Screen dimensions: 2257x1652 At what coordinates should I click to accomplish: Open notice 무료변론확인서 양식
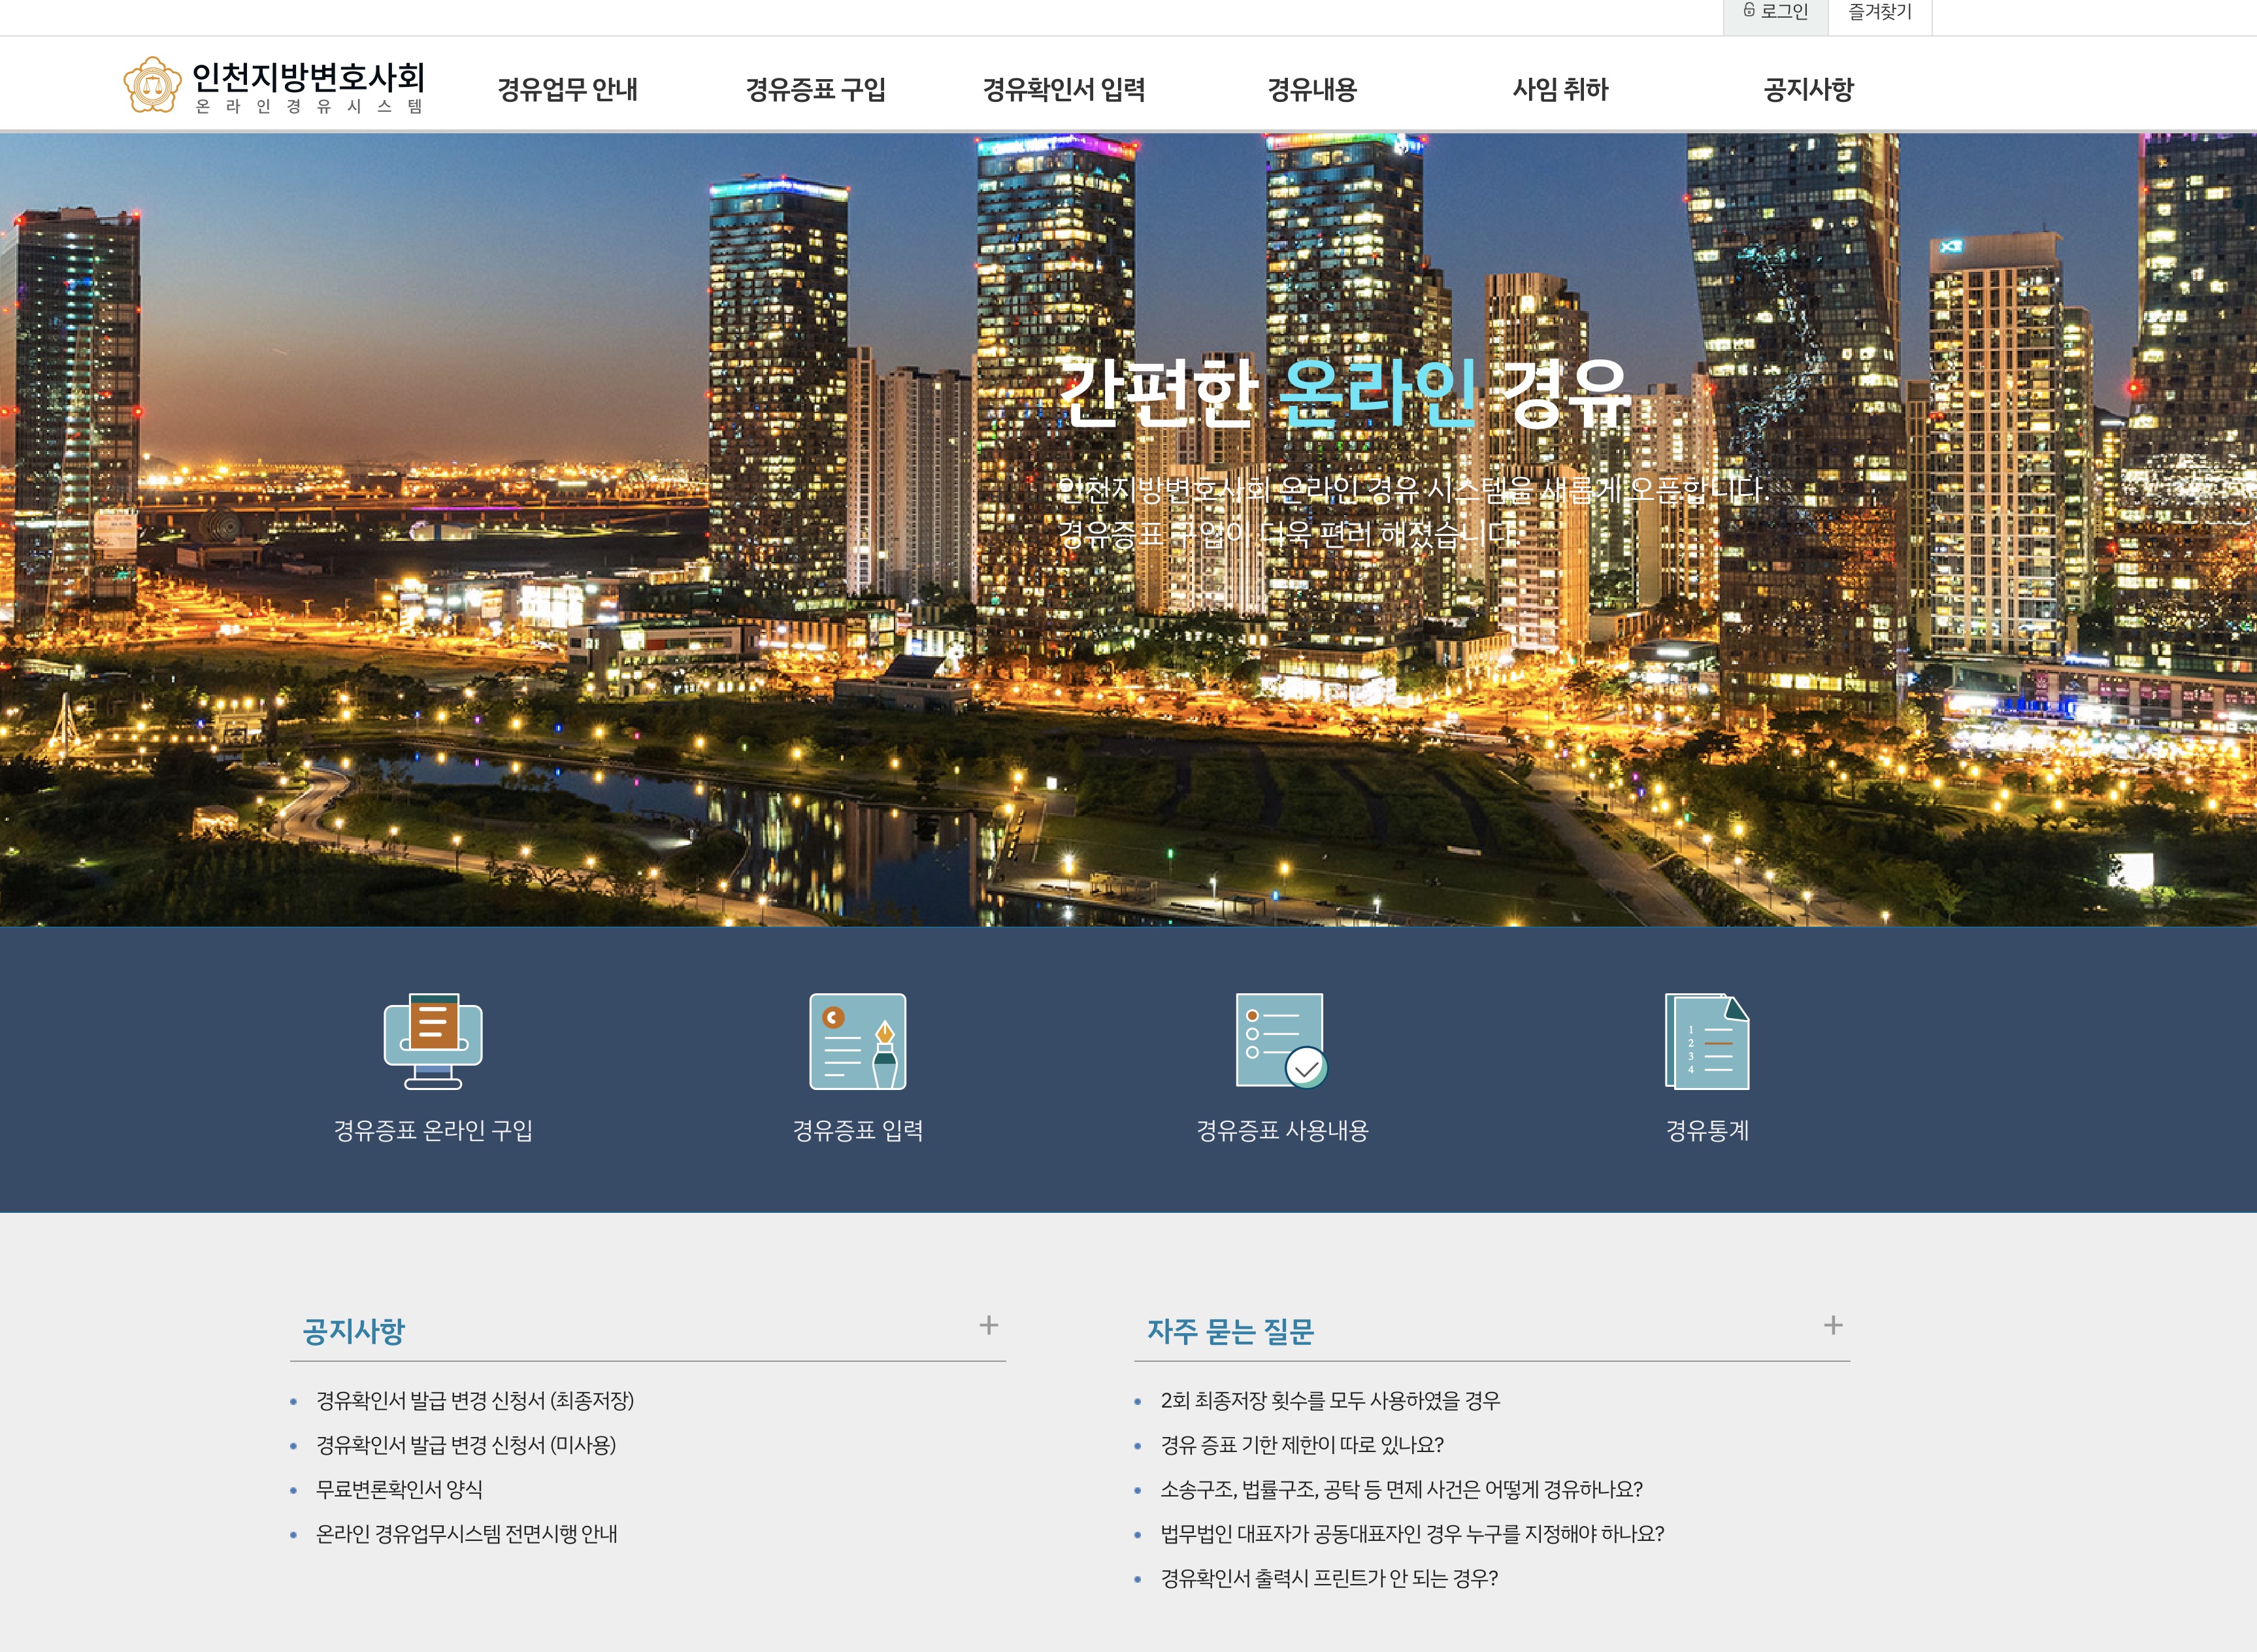[x=399, y=1489]
